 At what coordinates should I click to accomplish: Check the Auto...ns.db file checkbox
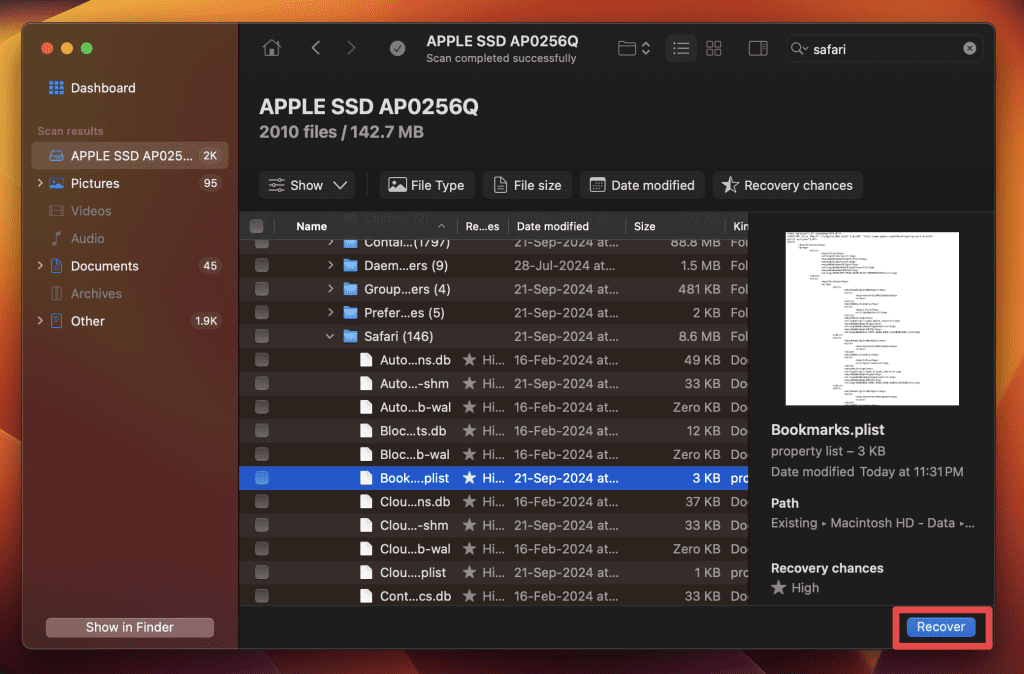click(x=262, y=359)
